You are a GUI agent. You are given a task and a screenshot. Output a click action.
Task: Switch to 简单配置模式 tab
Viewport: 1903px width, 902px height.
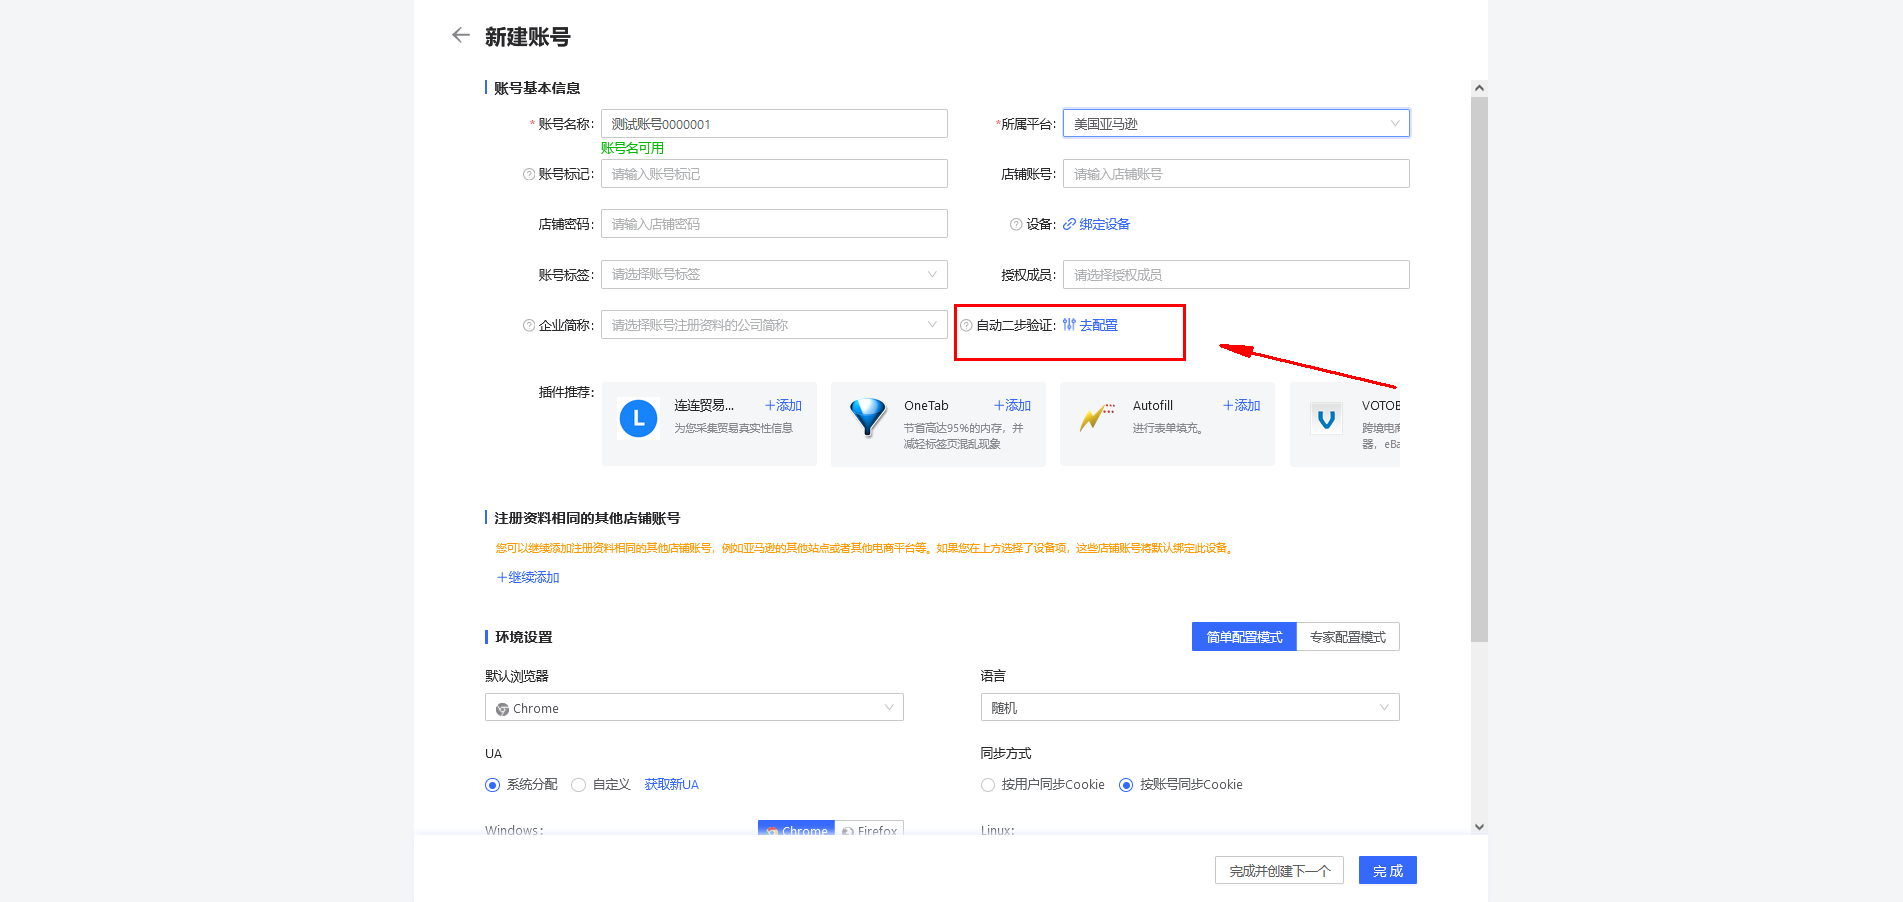1243,637
